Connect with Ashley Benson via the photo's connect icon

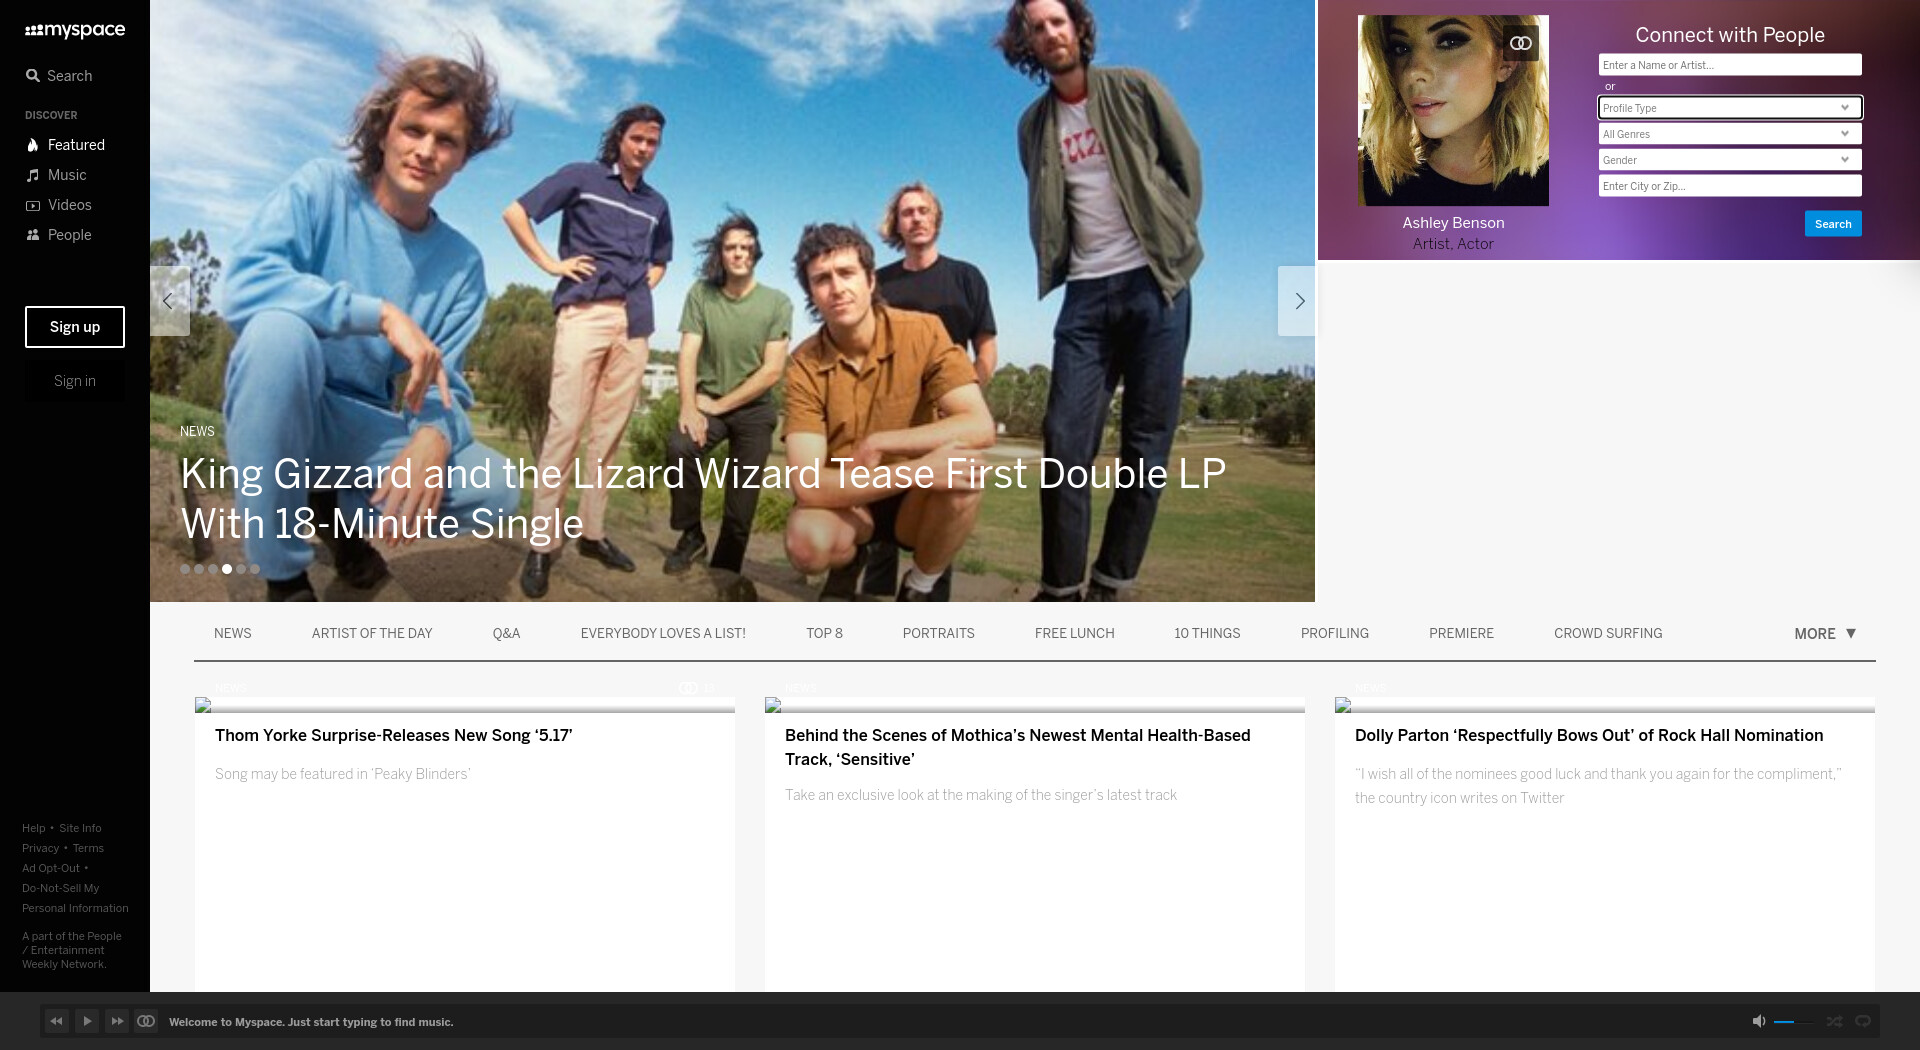click(x=1521, y=43)
